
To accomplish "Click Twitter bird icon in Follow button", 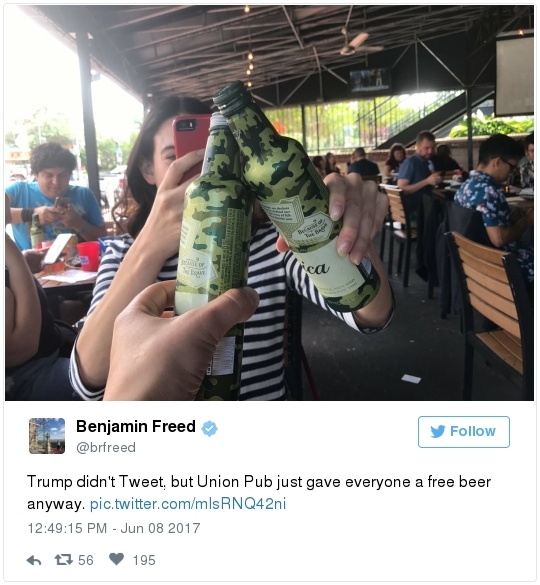I will (x=437, y=431).
